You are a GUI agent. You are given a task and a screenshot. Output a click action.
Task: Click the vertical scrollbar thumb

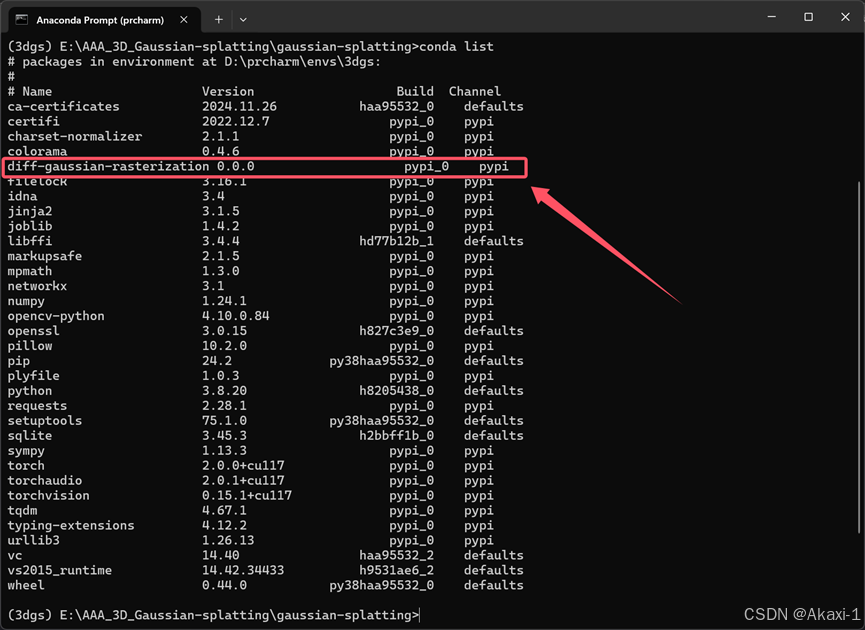click(x=859, y=357)
